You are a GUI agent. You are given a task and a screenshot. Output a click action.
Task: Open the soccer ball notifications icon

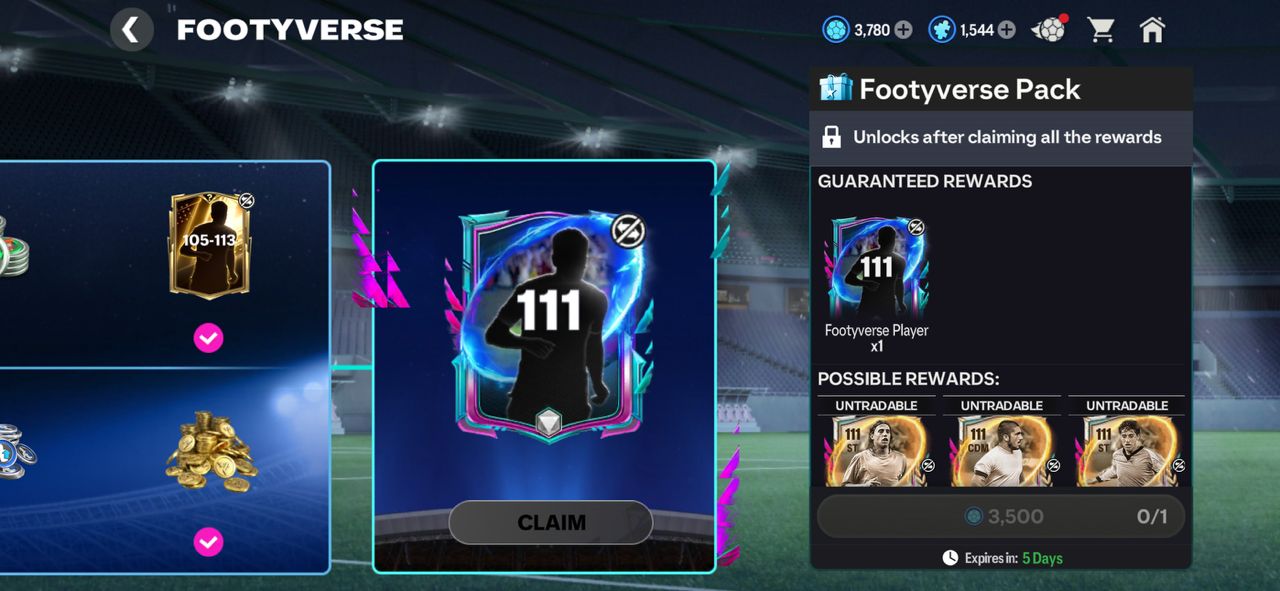coord(1049,29)
